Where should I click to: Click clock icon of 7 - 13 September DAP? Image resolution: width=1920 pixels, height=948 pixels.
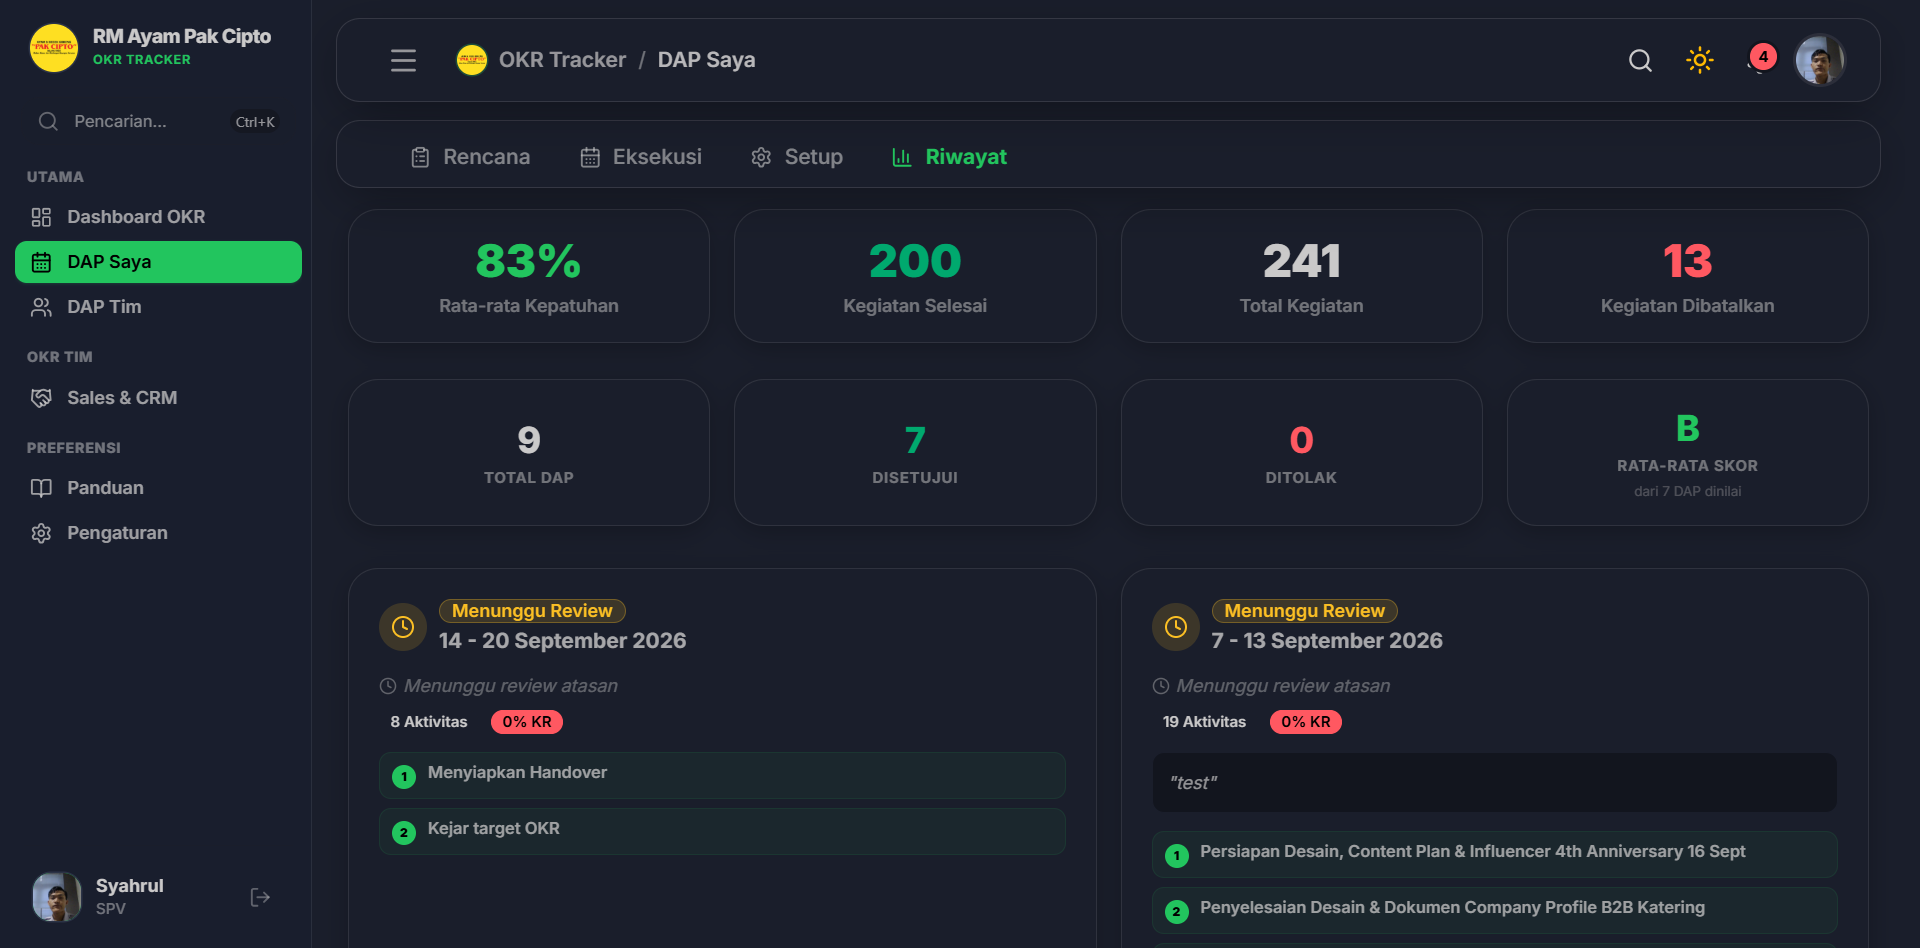point(1176,627)
